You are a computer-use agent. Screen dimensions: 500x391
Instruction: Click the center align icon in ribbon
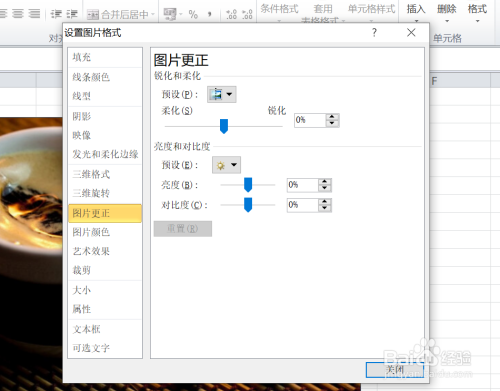18,14
